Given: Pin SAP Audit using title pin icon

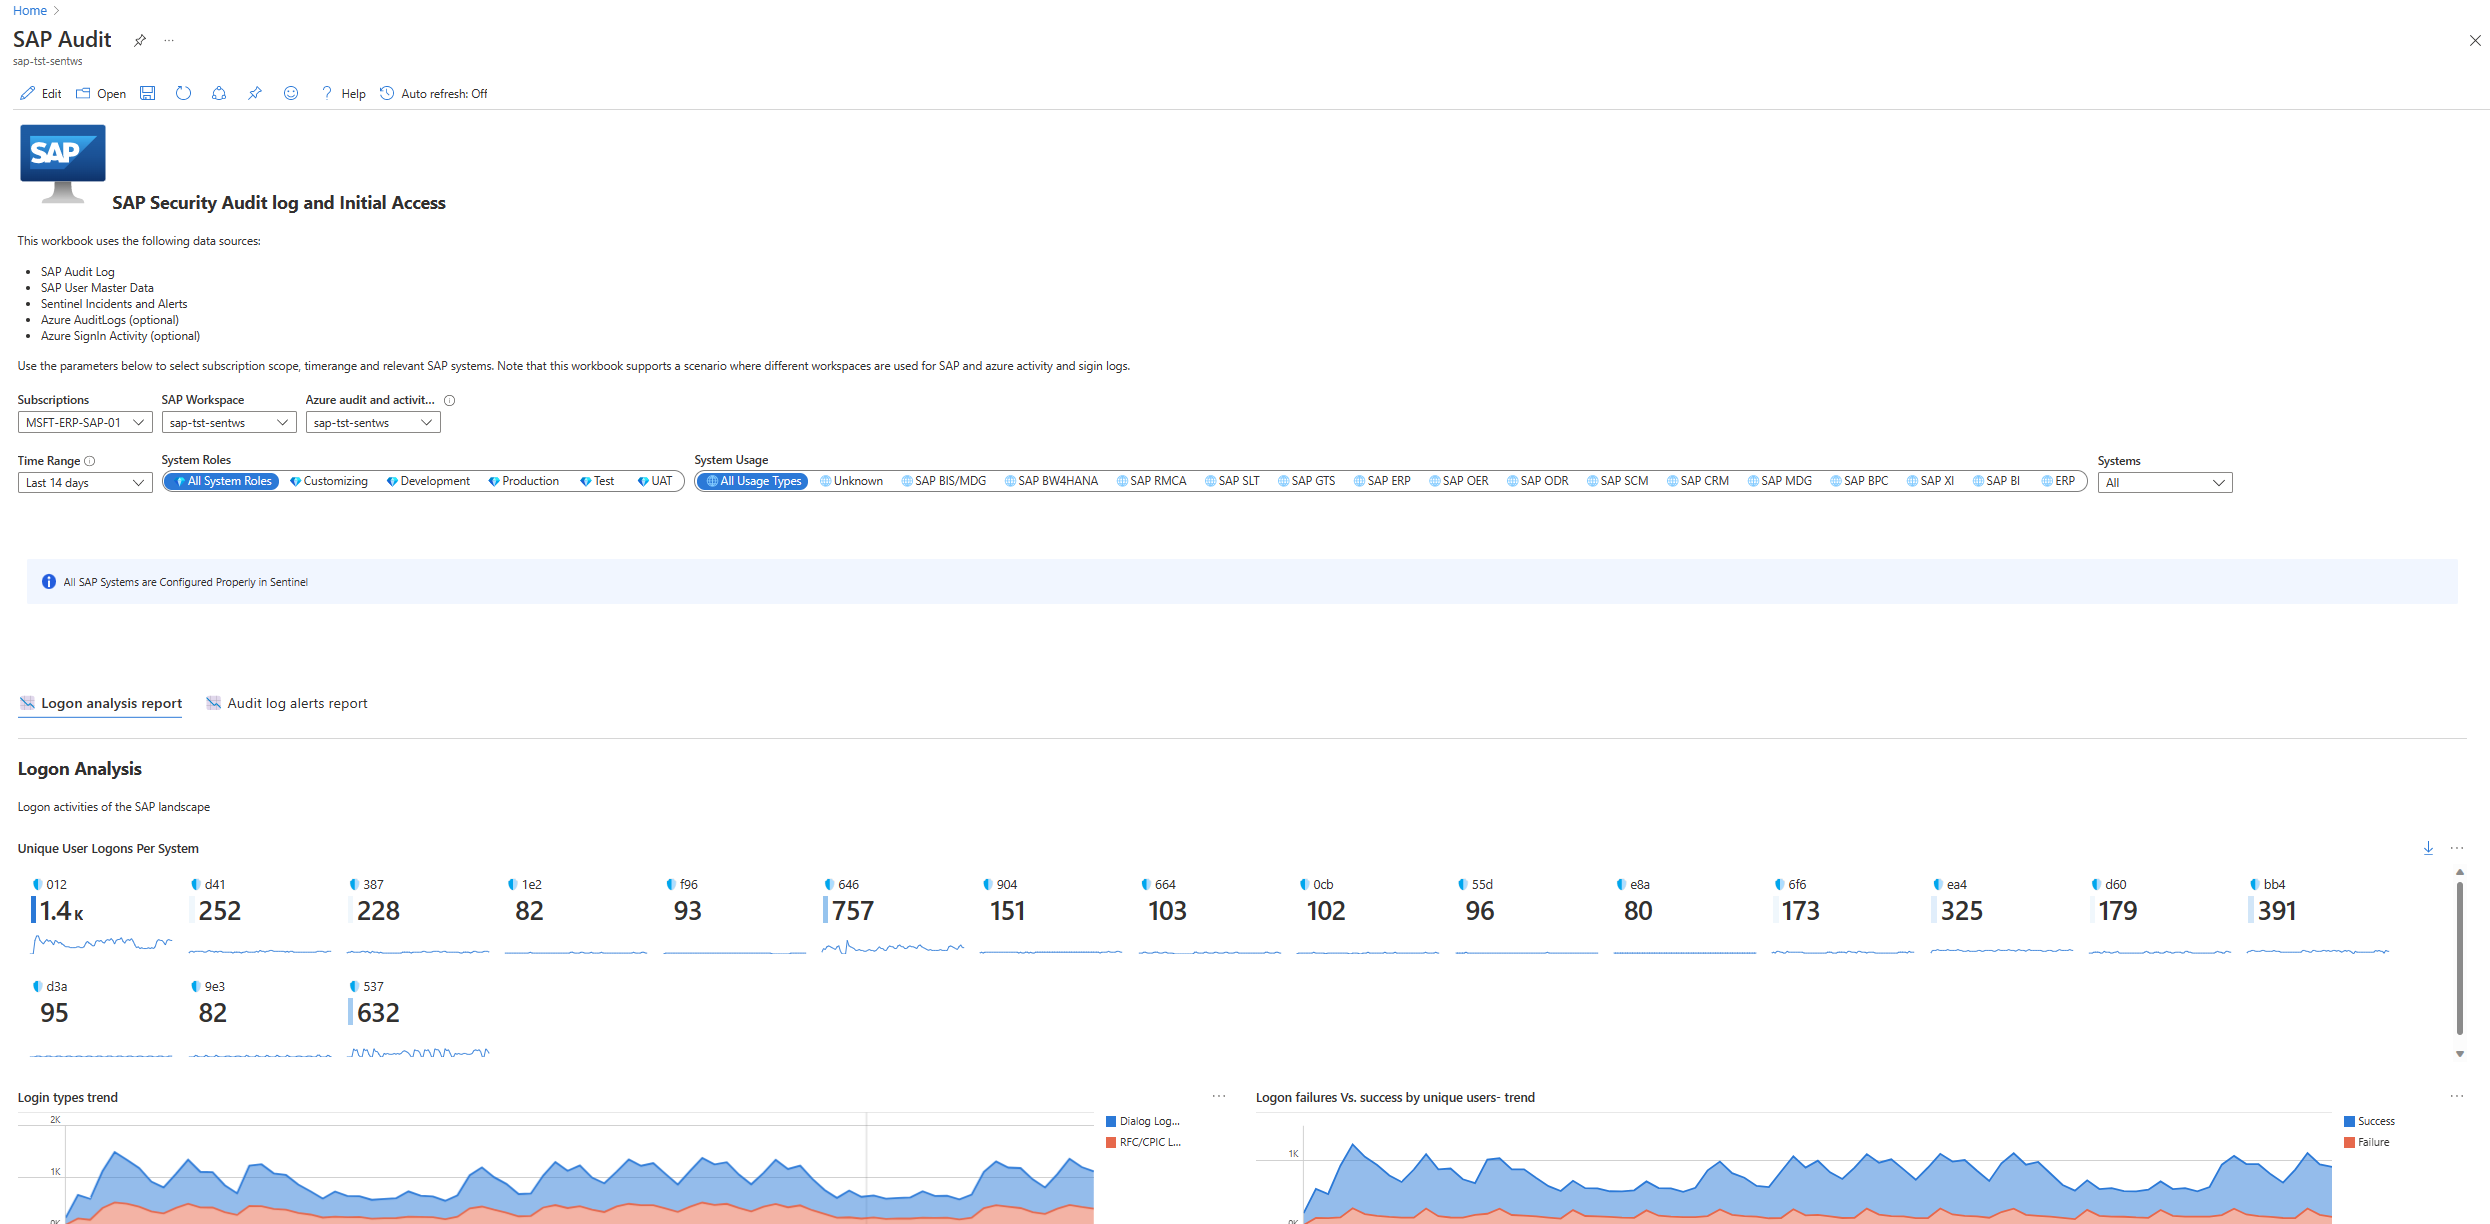Looking at the screenshot, I should pos(140,41).
